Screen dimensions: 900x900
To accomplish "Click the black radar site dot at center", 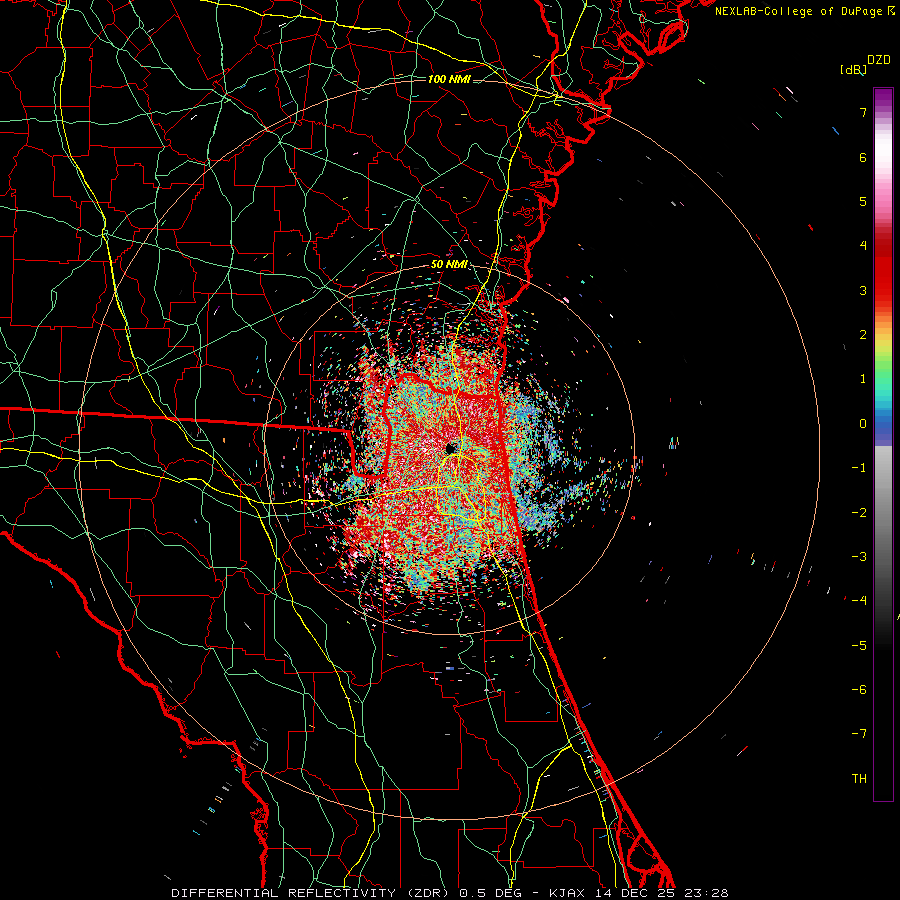I will (450, 448).
